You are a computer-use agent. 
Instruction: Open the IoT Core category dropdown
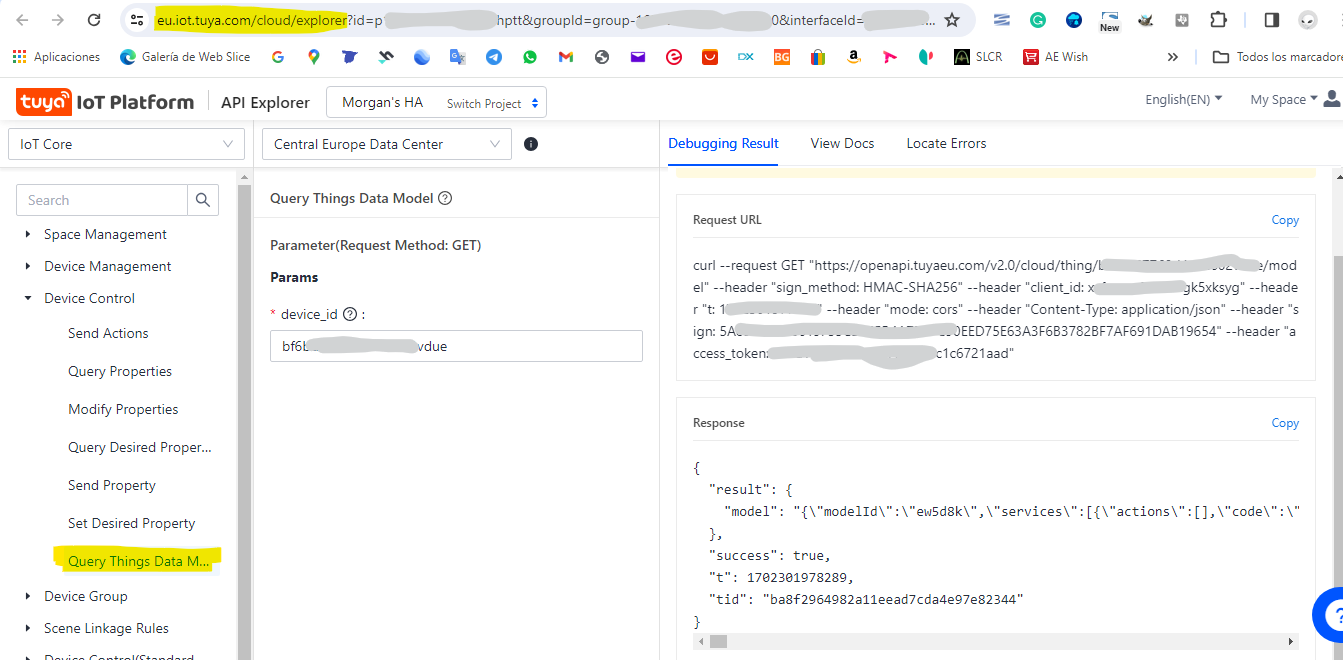point(126,144)
